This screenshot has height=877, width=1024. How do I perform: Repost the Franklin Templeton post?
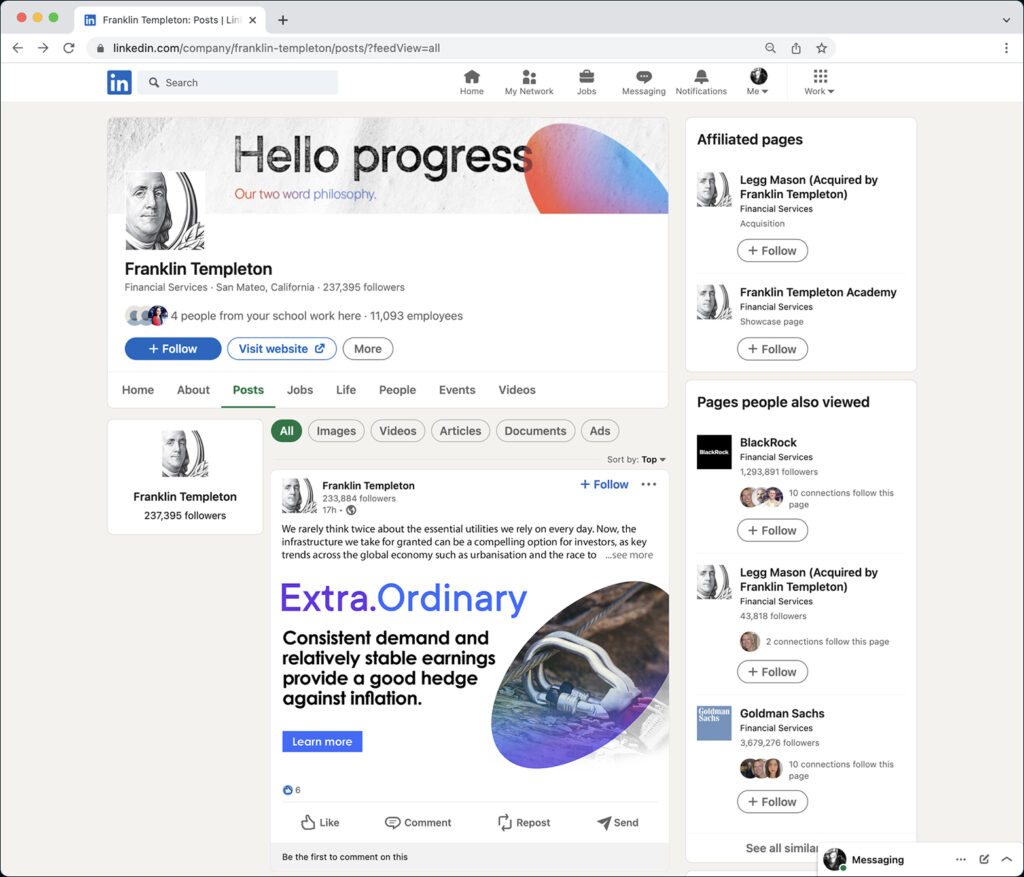point(524,822)
